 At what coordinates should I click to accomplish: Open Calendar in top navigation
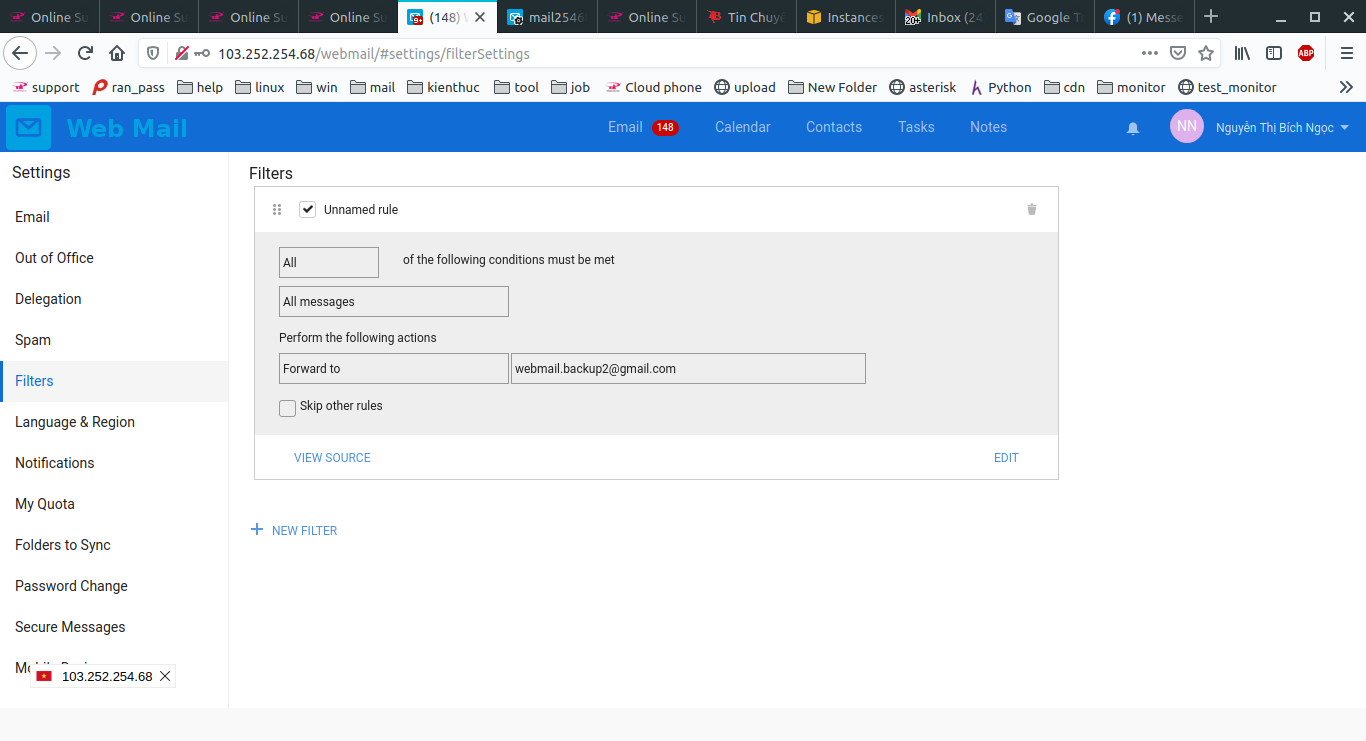tap(742, 127)
